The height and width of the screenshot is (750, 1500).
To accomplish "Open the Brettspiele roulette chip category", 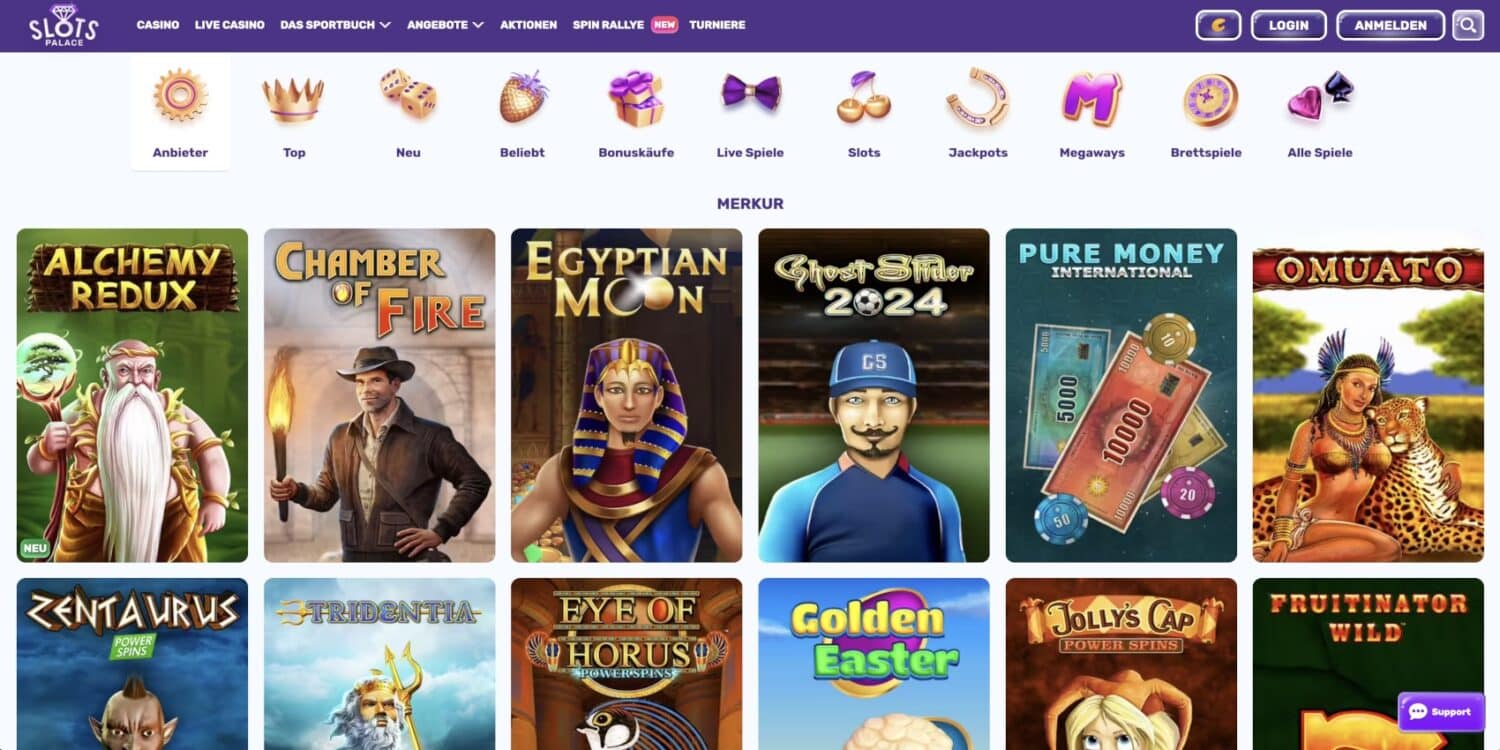I will click(x=1206, y=112).
